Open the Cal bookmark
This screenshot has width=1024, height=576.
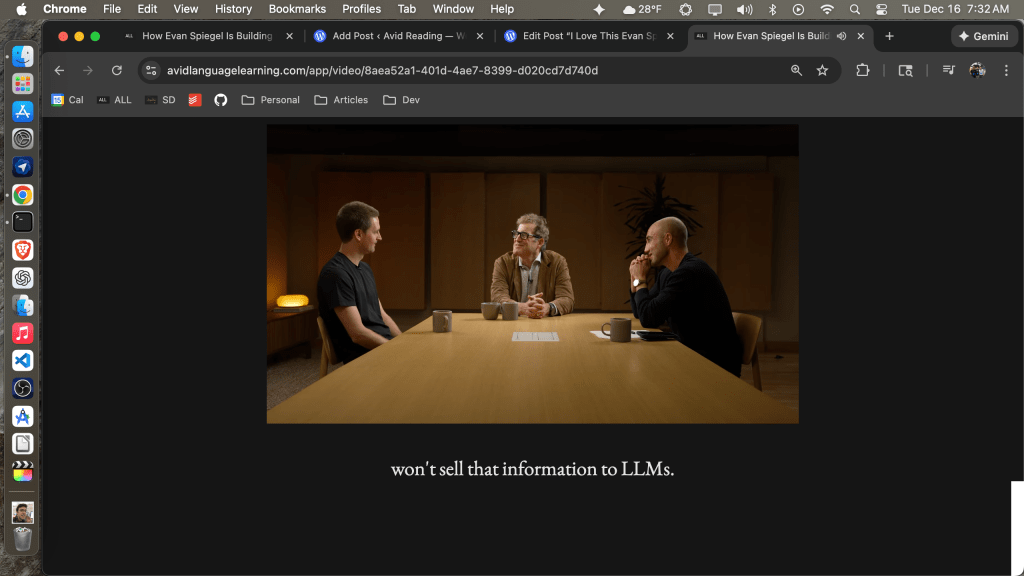(68, 100)
